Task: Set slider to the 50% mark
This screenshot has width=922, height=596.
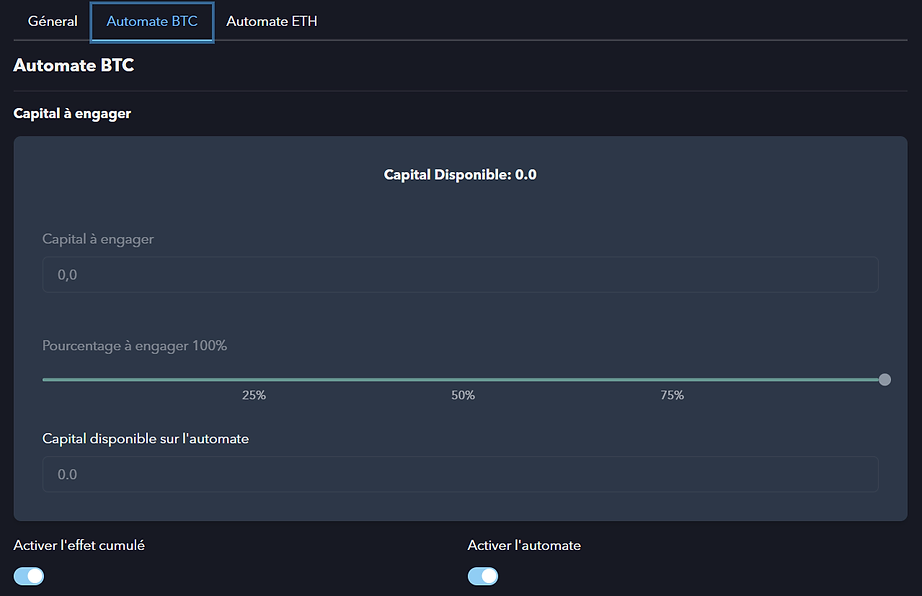Action: click(463, 380)
